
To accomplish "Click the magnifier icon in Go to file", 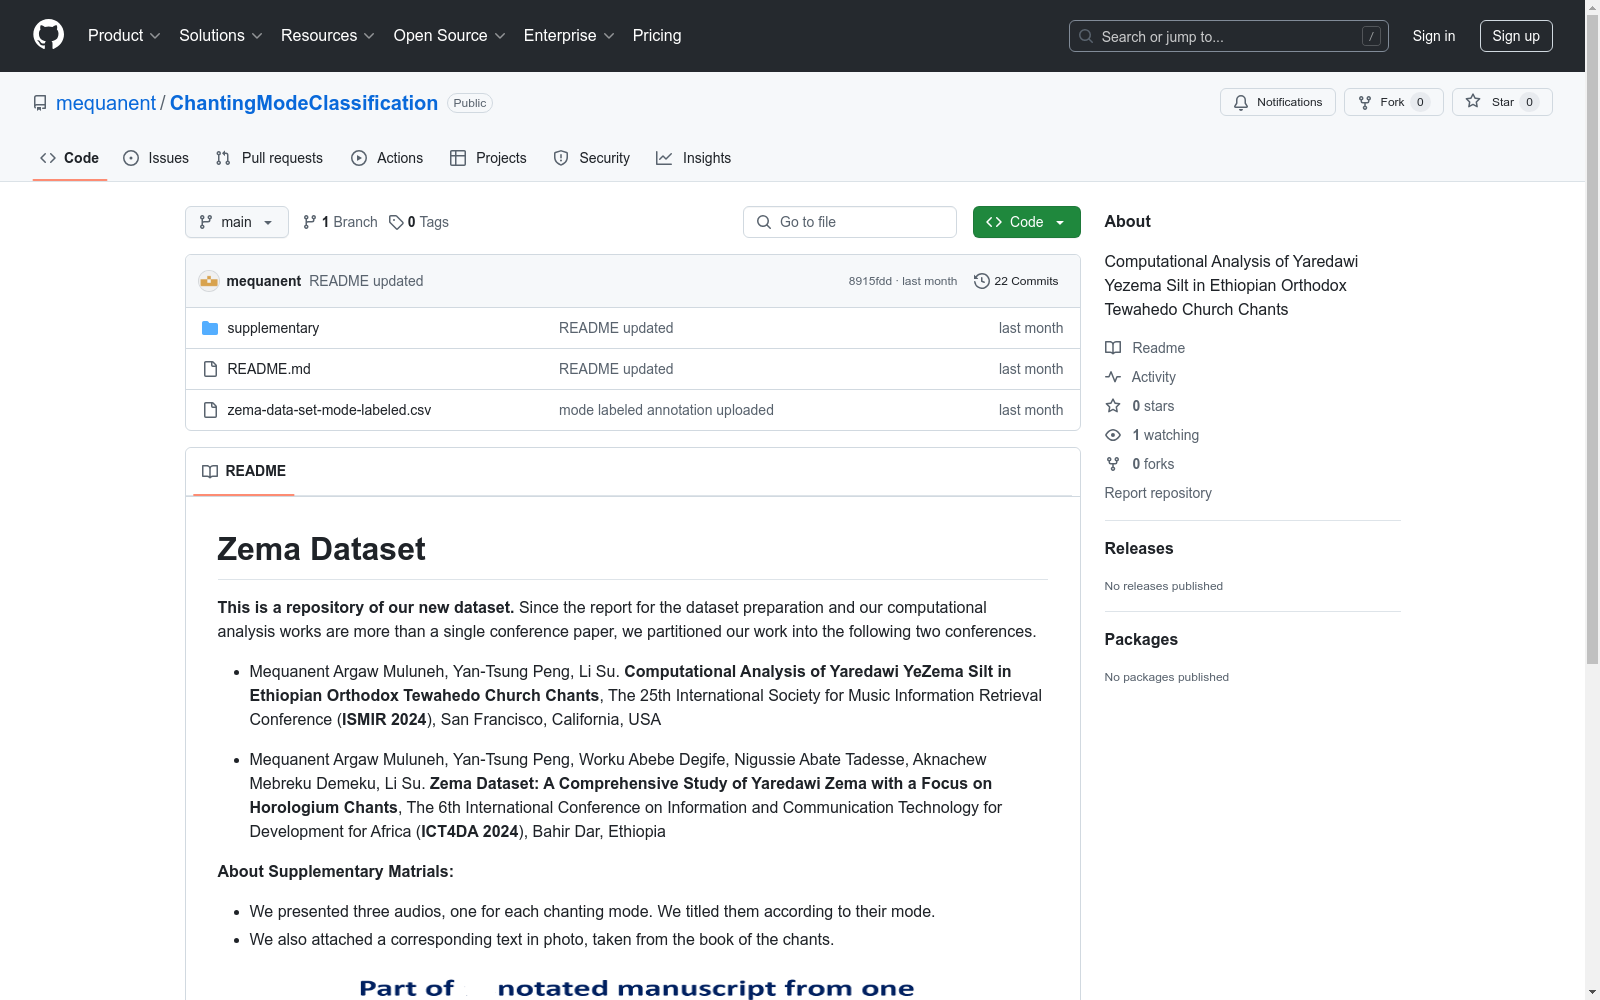I will pyautogui.click(x=764, y=222).
